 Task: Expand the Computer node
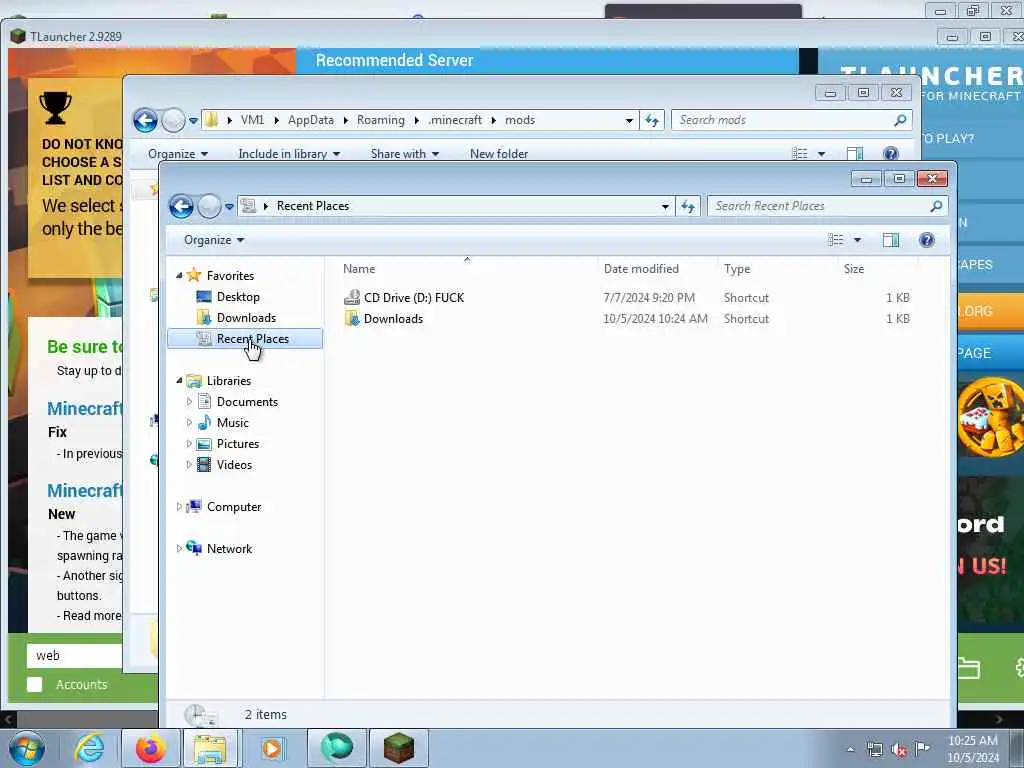pyautogui.click(x=179, y=507)
